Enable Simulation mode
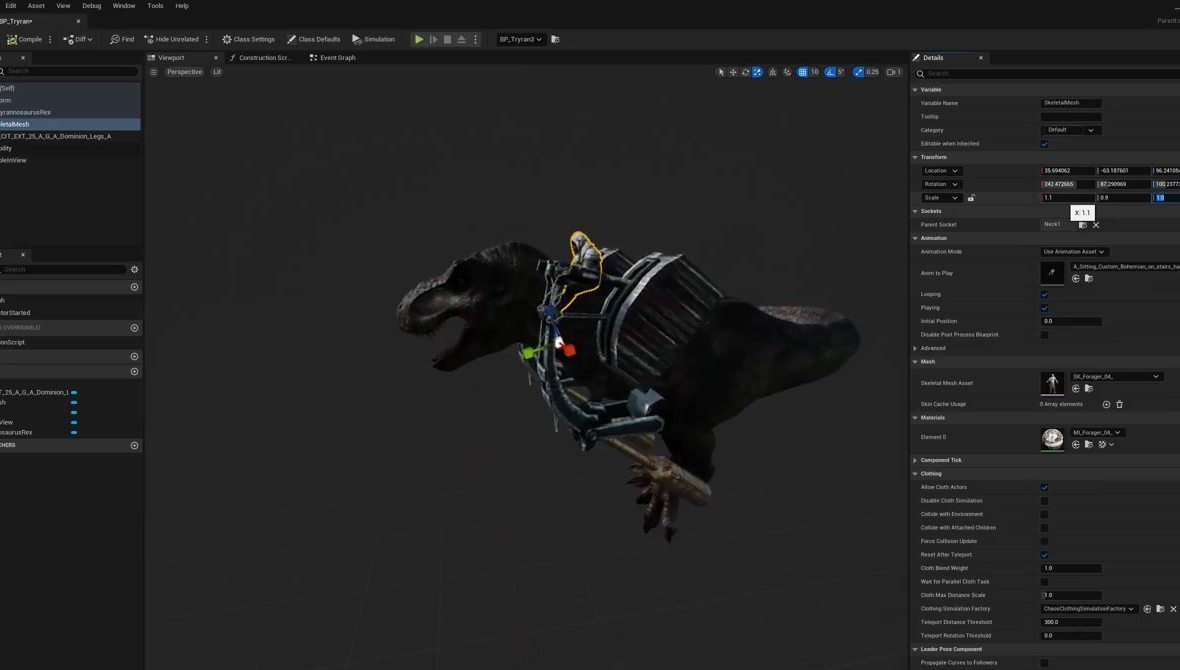This screenshot has height=670, width=1180. [373, 39]
